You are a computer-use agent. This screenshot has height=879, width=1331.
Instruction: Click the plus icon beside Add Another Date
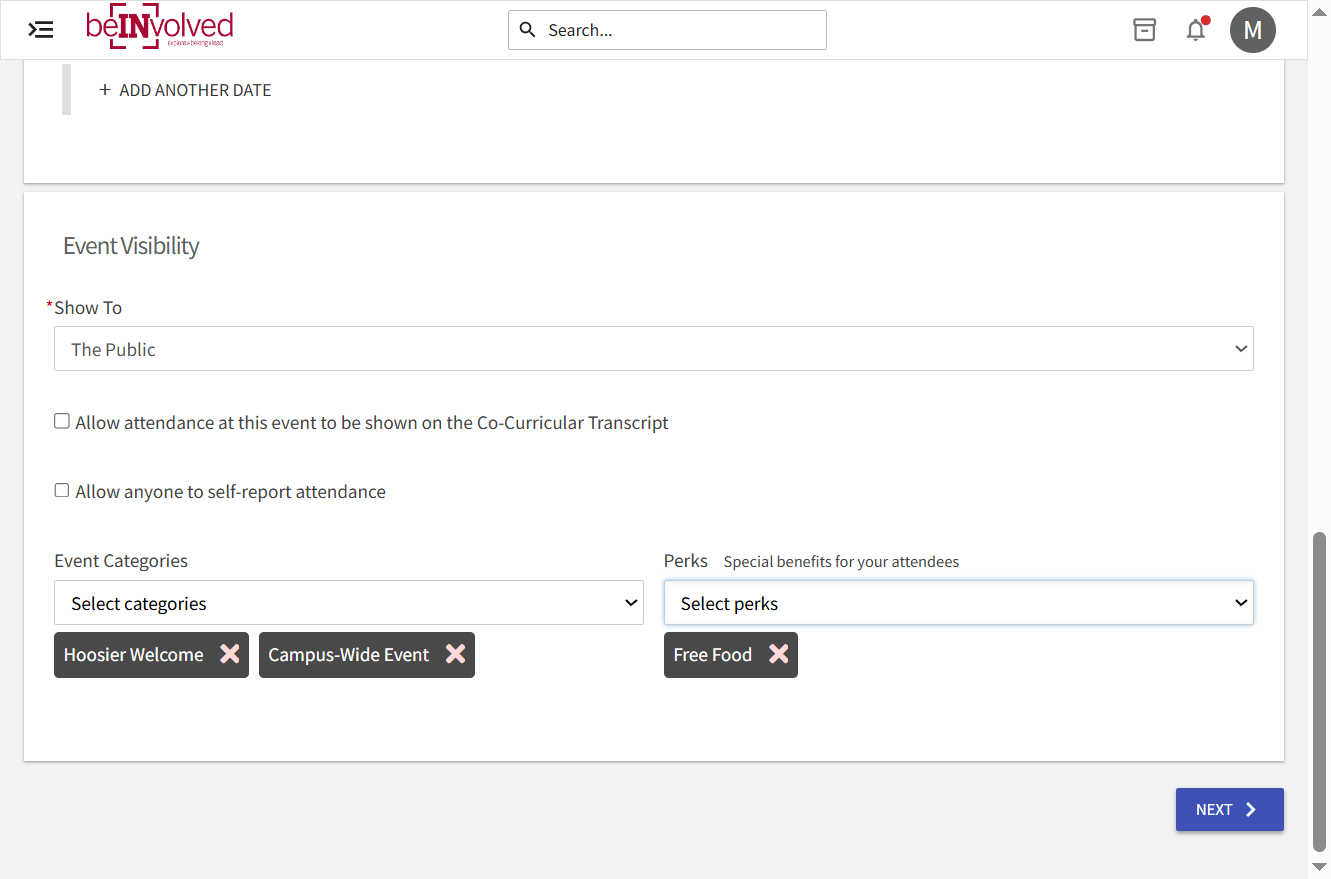point(105,90)
